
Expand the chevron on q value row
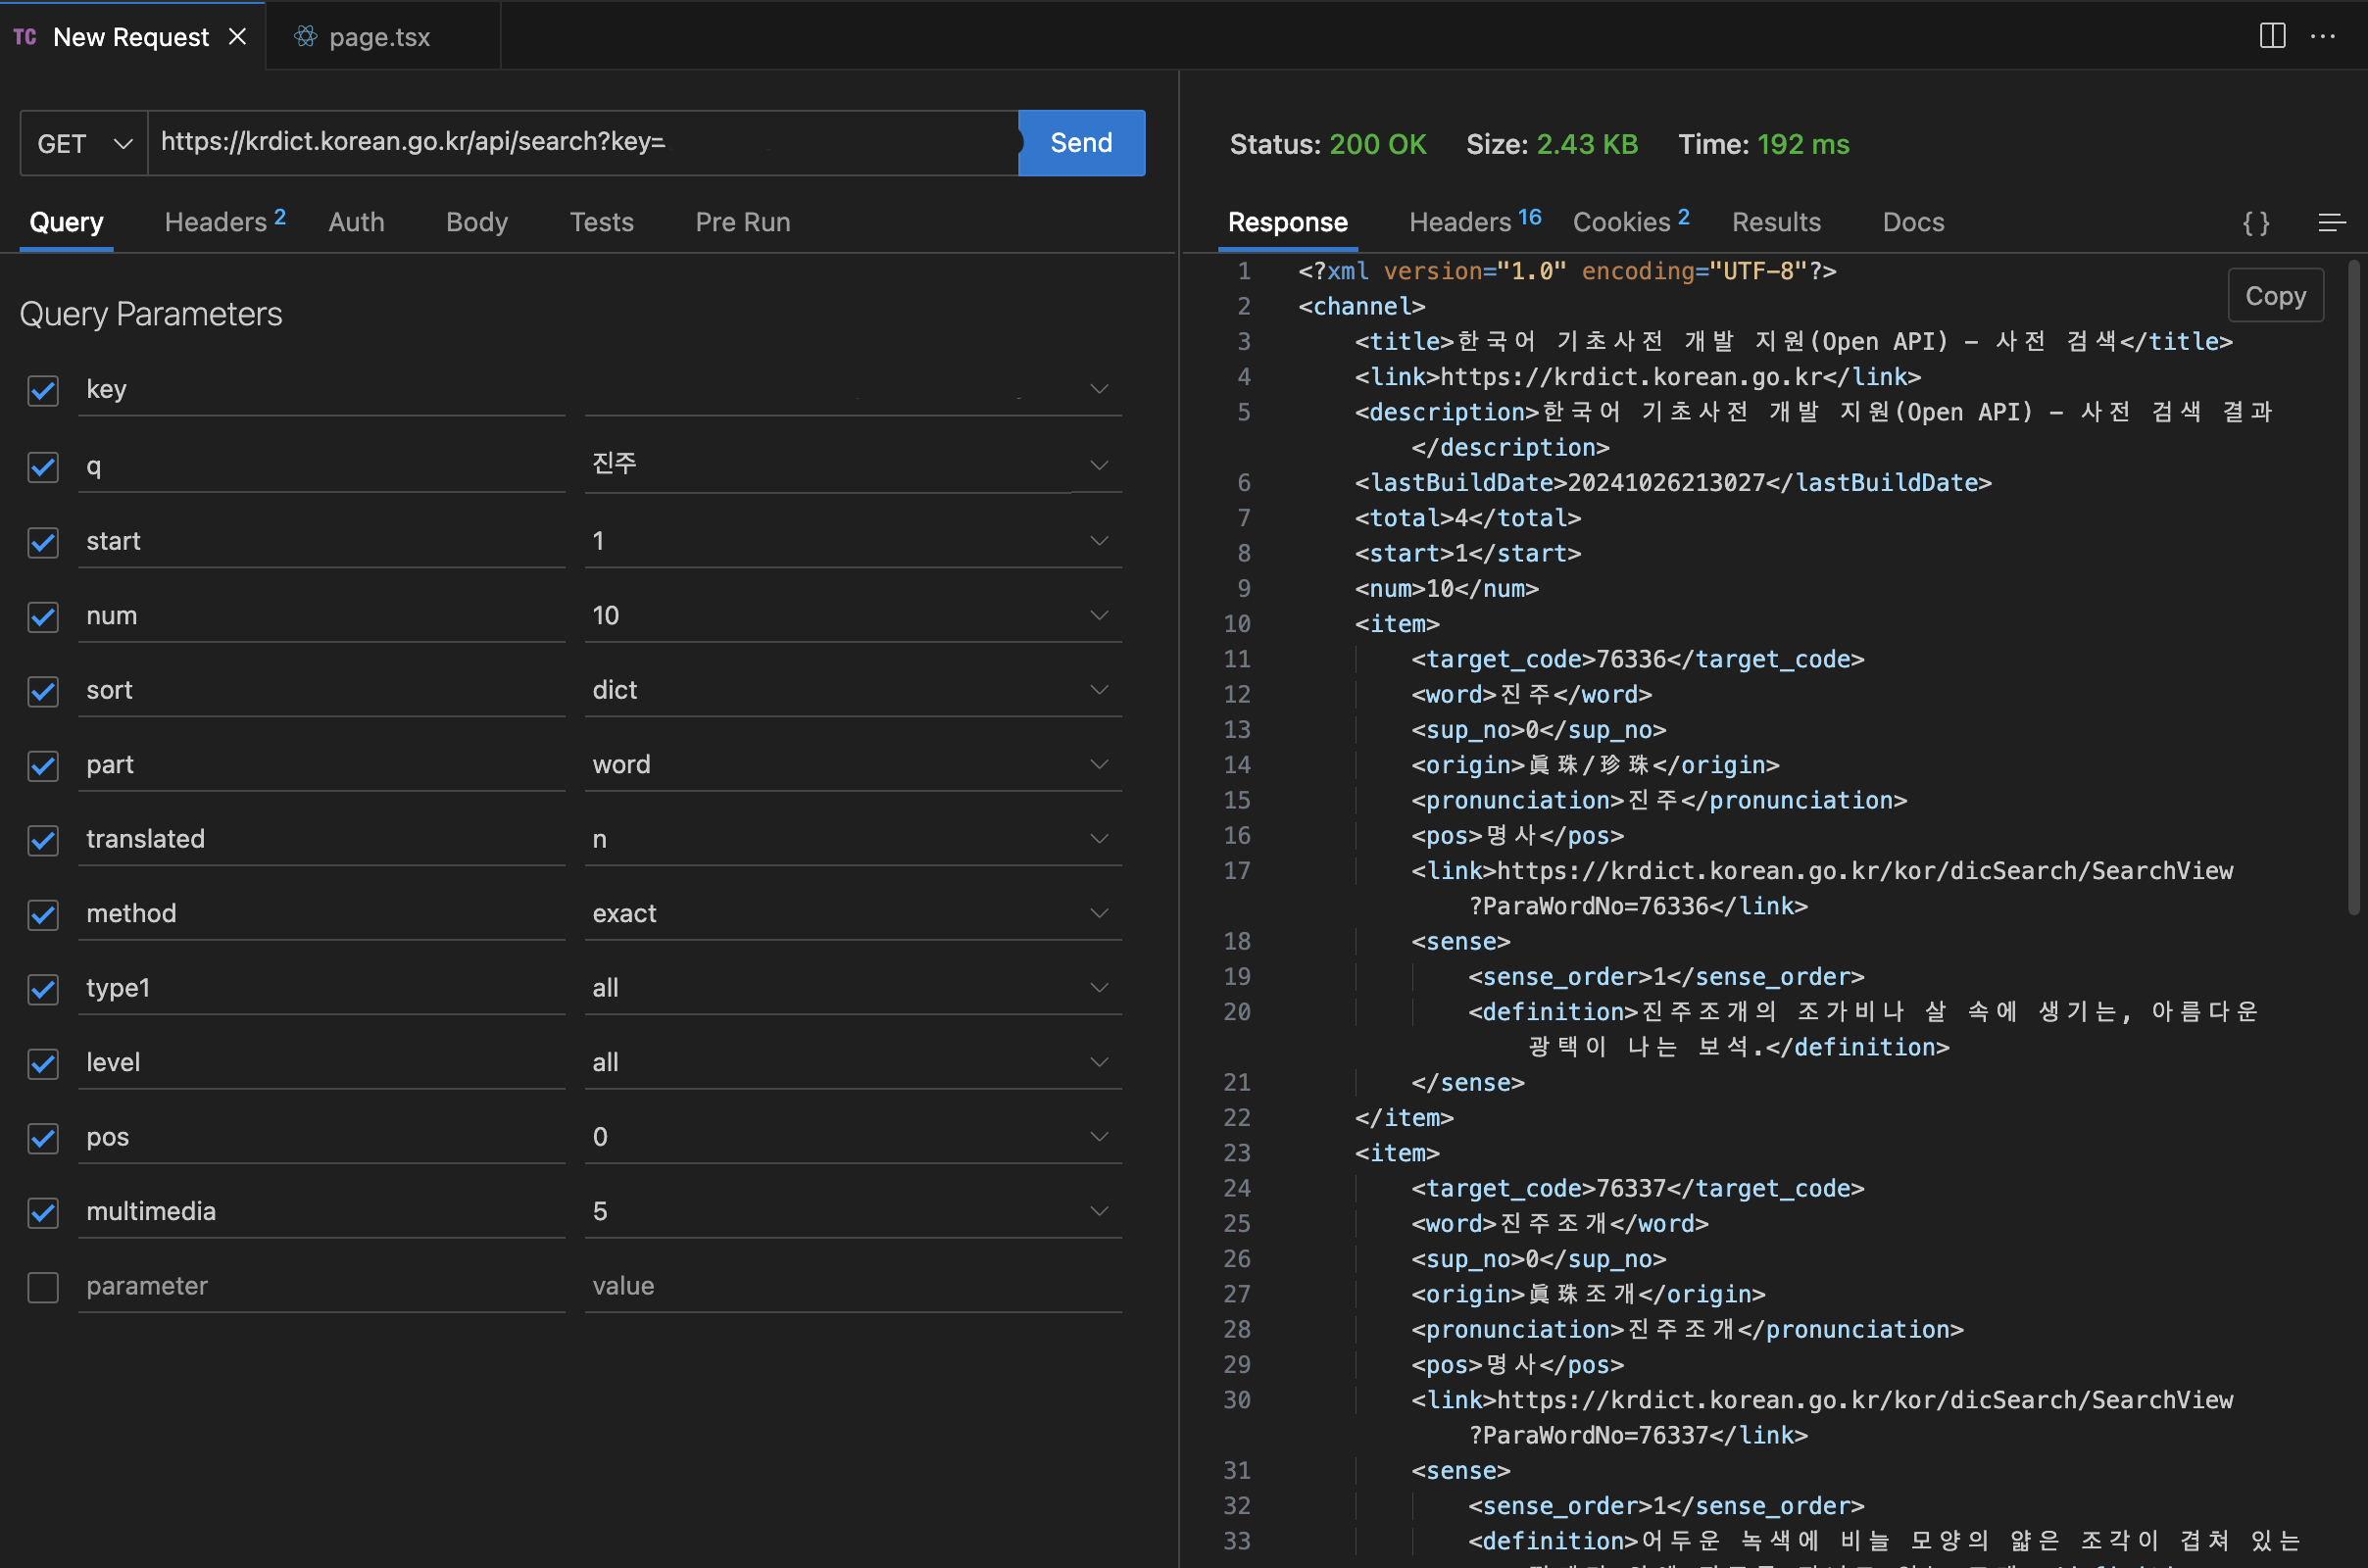coord(1098,465)
